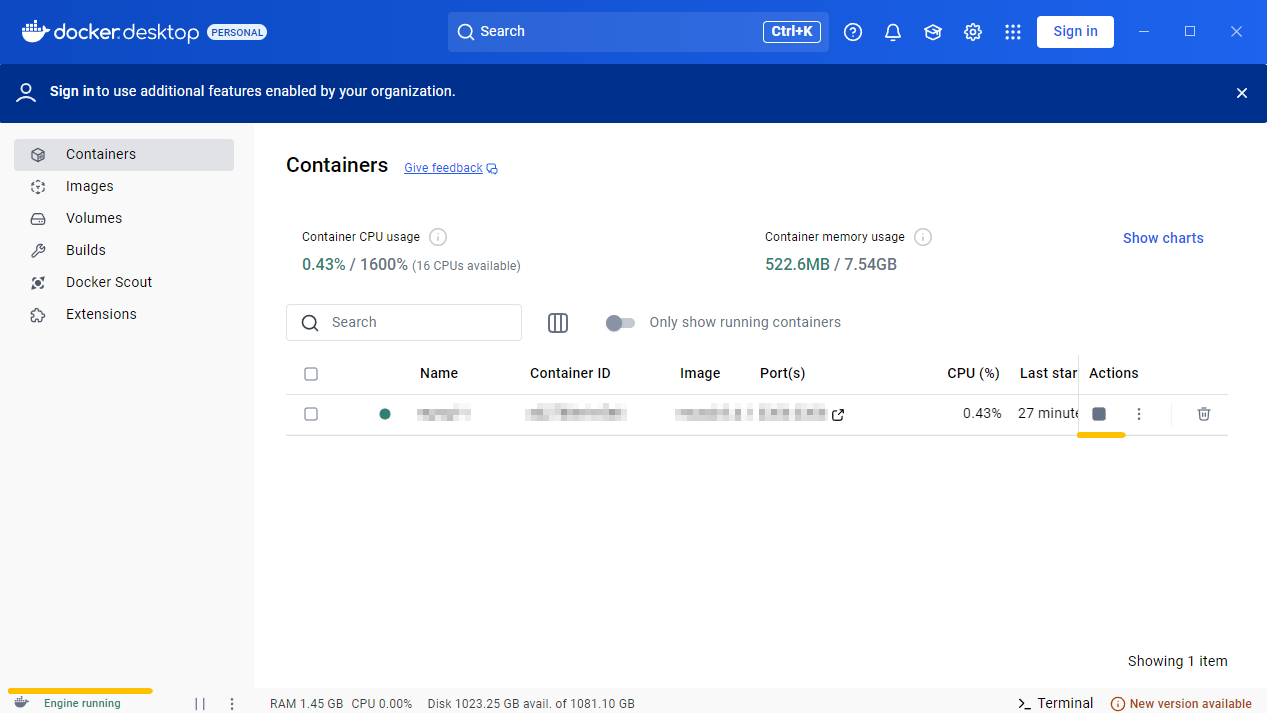Check the select-all containers checkbox
Screen dimensions: 1267x713
(311, 374)
